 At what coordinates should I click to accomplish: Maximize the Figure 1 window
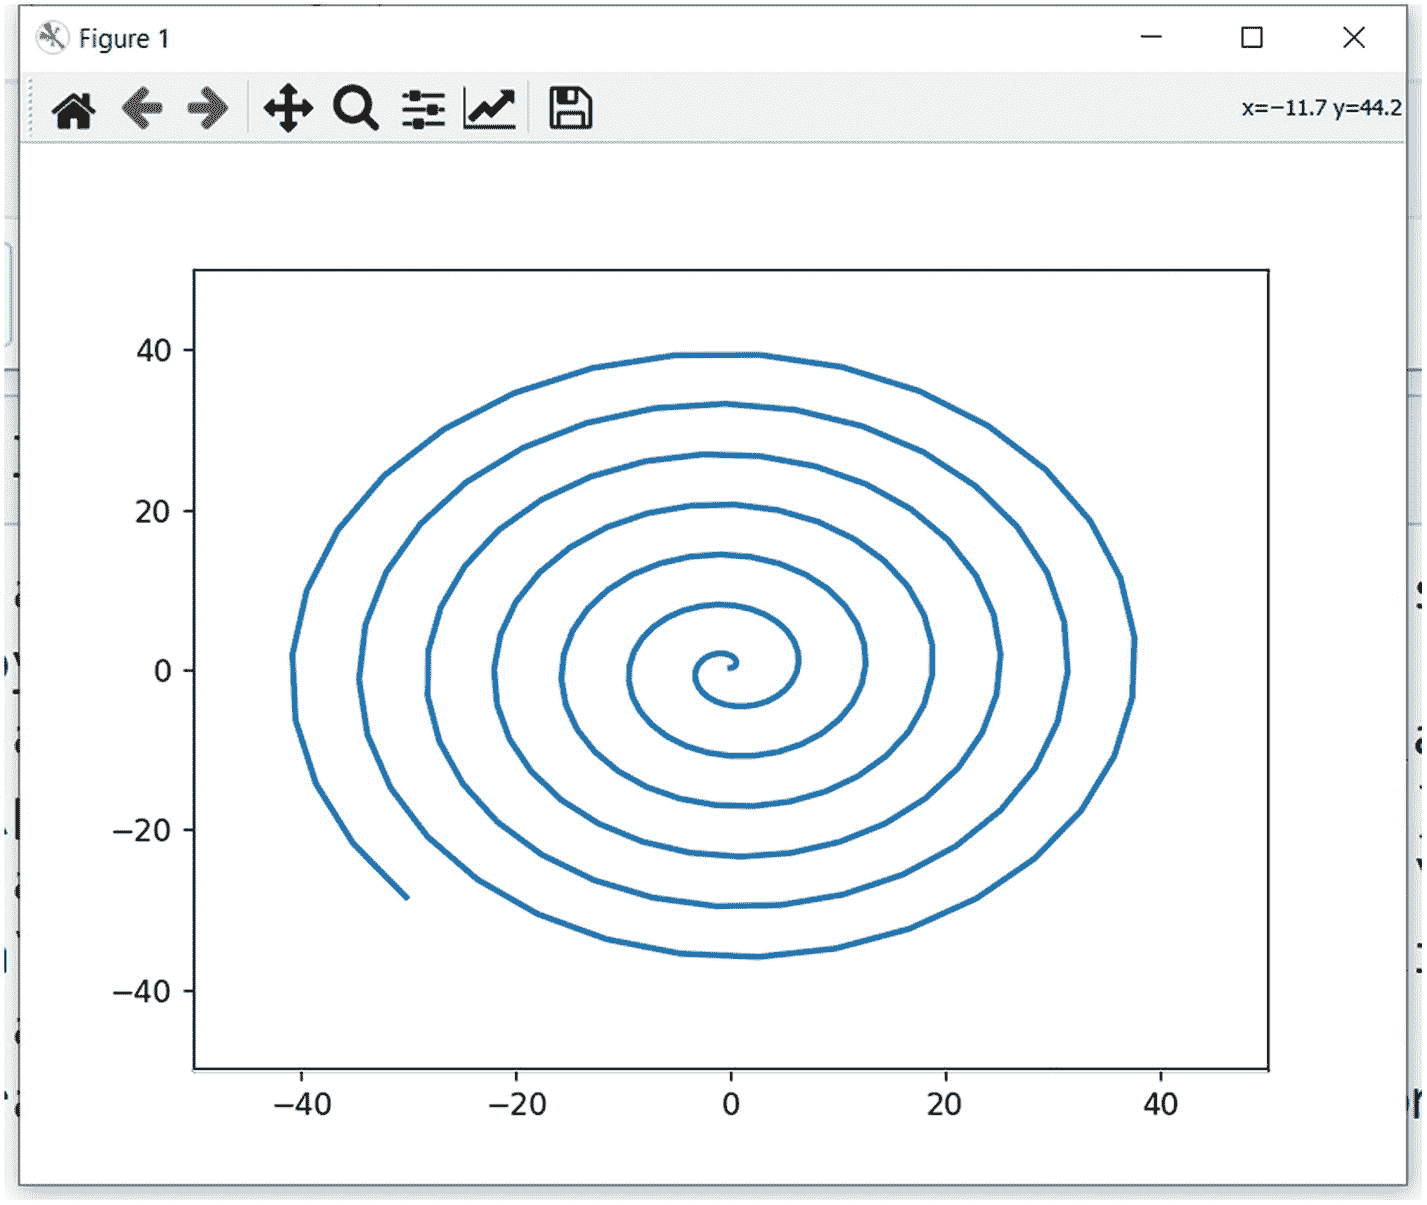point(1251,37)
